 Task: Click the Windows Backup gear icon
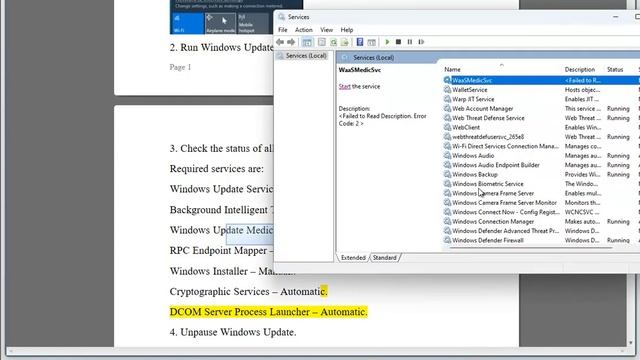(447, 174)
